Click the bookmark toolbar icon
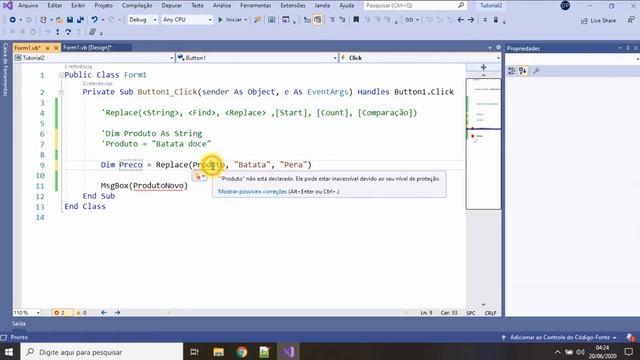 tap(356, 20)
